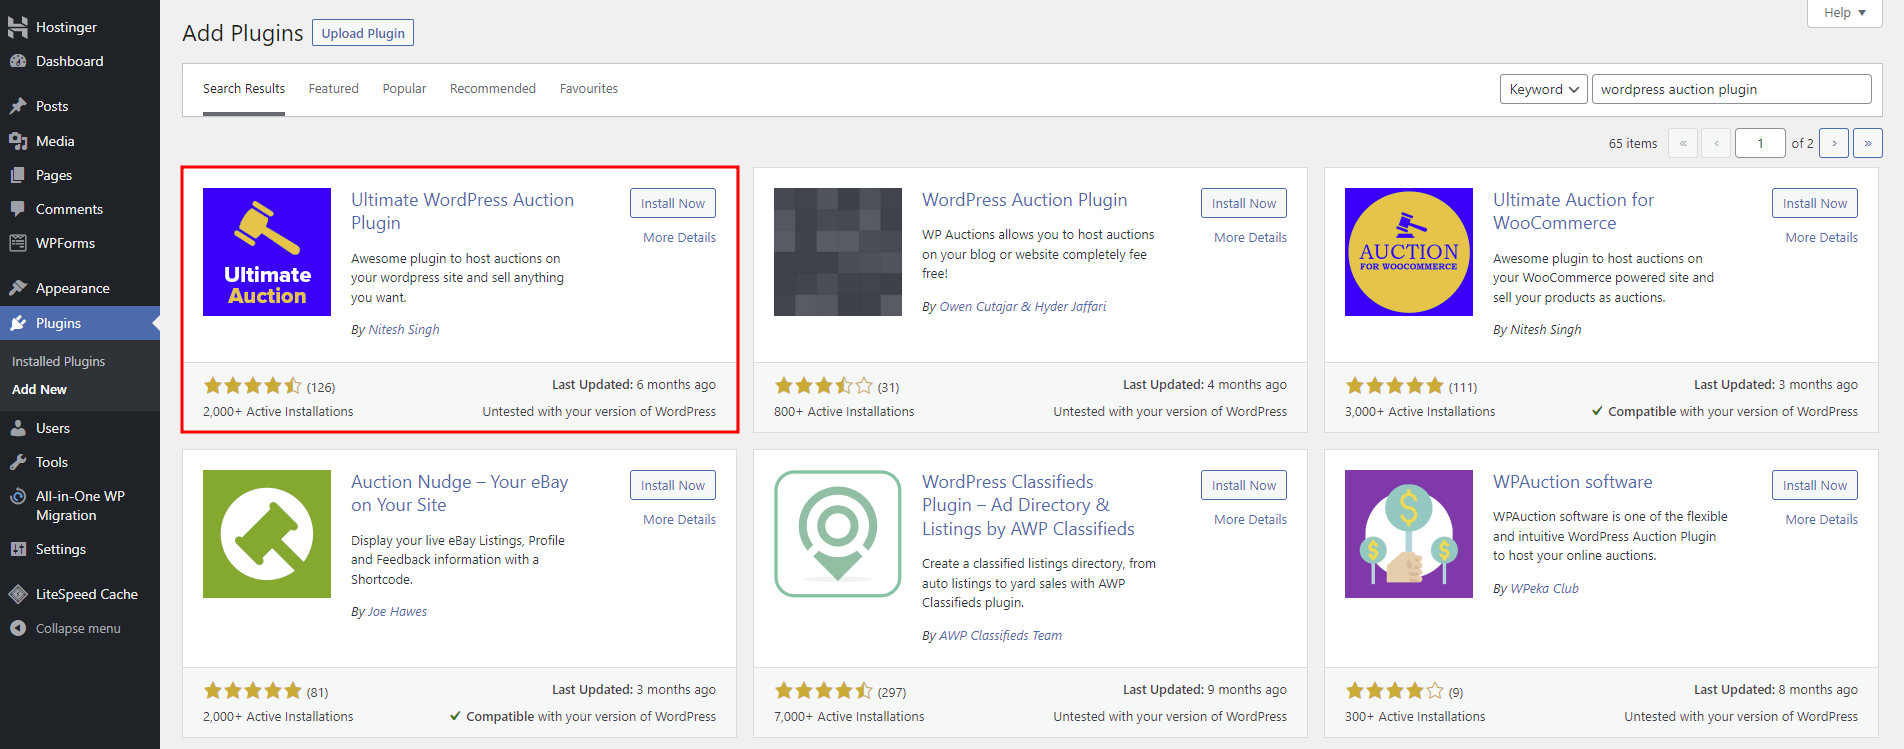Click the Posts pushpin icon
The height and width of the screenshot is (749, 1904).
click(18, 106)
